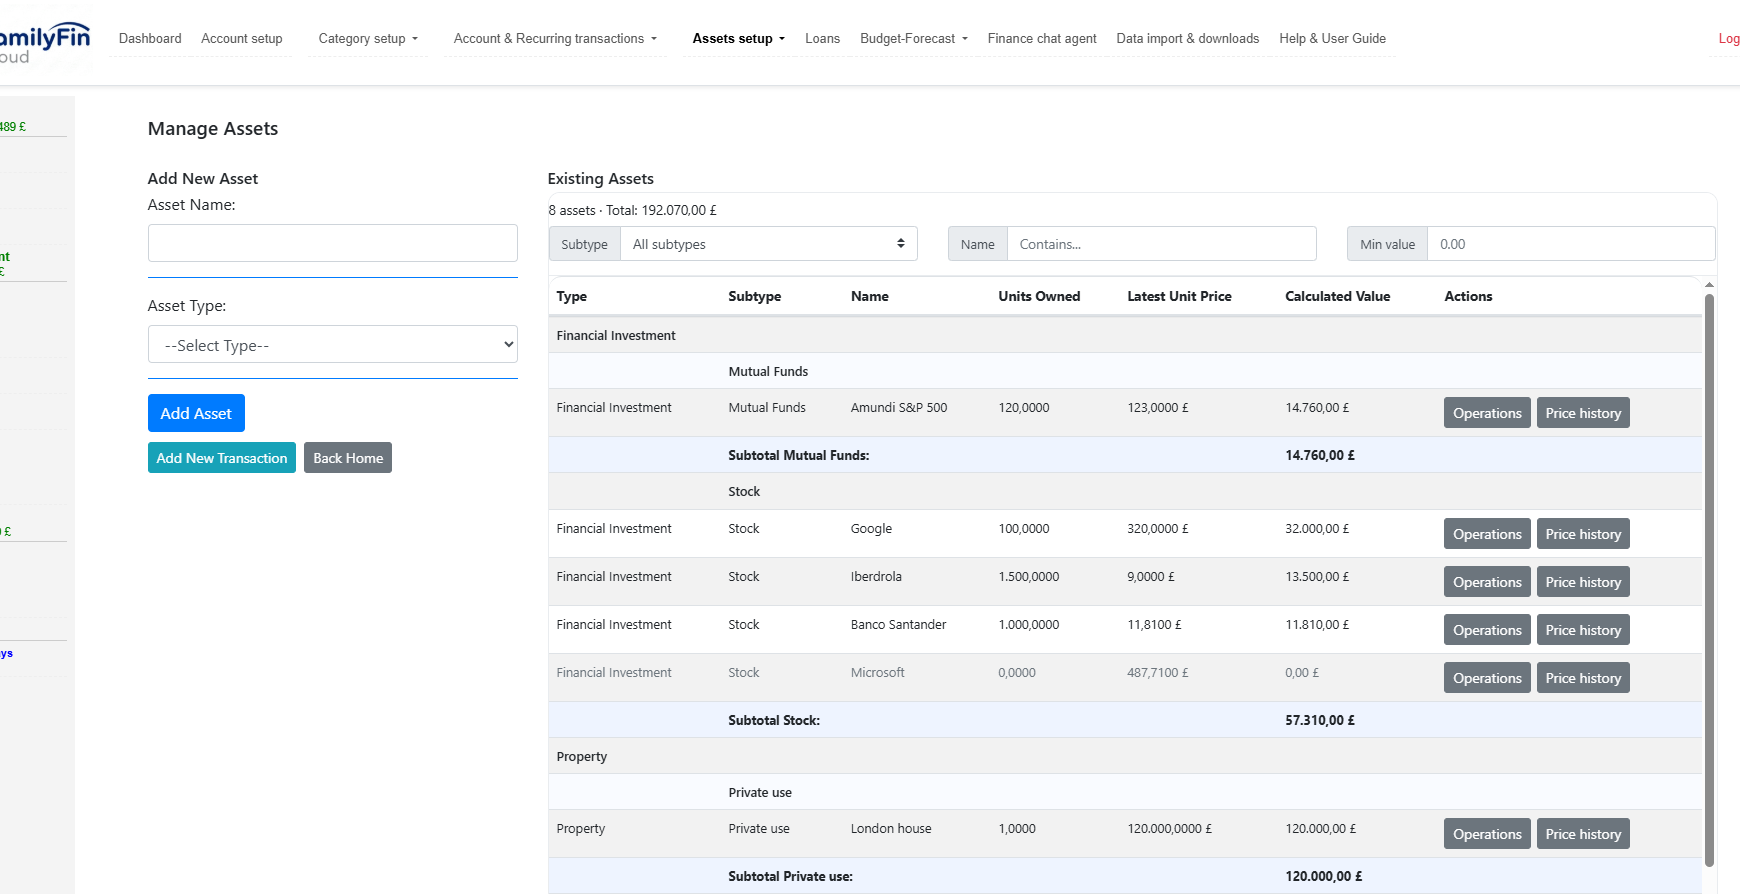The width and height of the screenshot is (1740, 894).
Task: View Price history for Iberdrola
Action: pos(1583,582)
